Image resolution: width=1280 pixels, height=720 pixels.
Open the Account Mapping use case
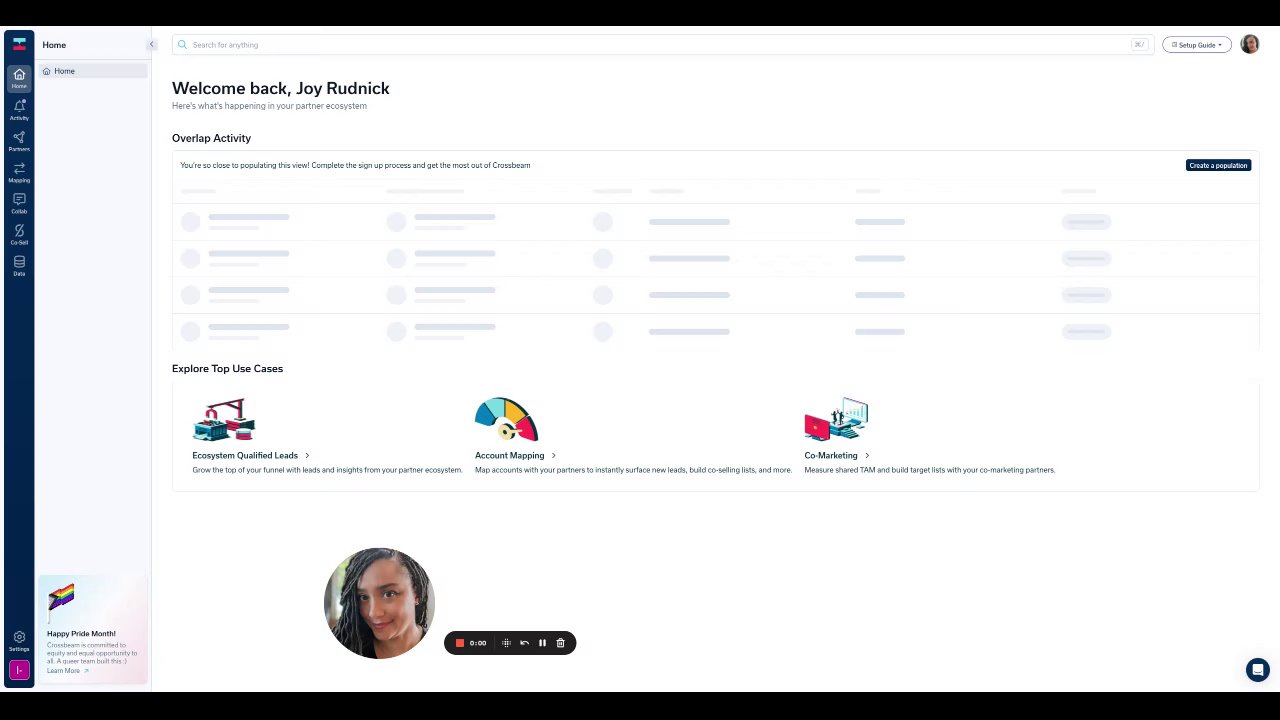(515, 455)
